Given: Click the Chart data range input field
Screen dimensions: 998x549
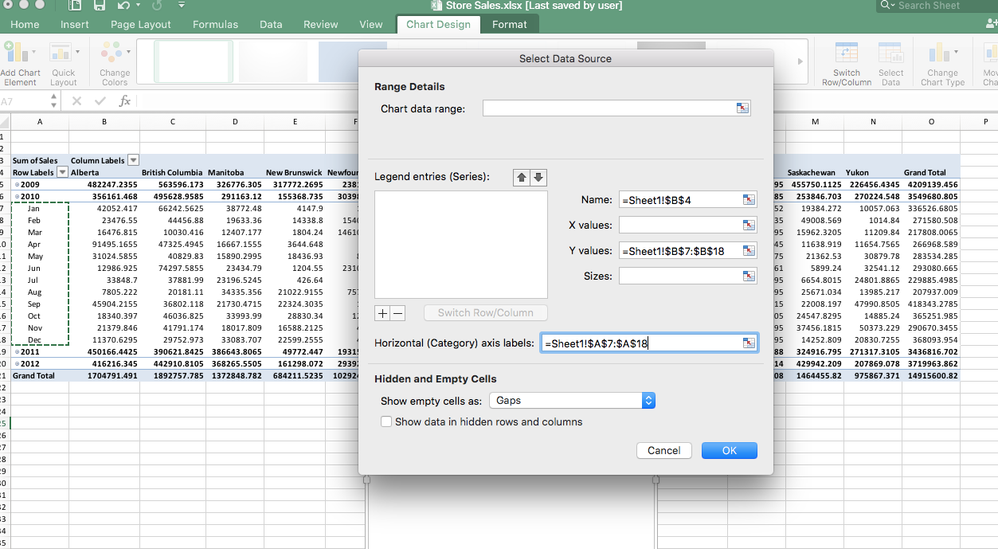Looking at the screenshot, I should 616,108.
